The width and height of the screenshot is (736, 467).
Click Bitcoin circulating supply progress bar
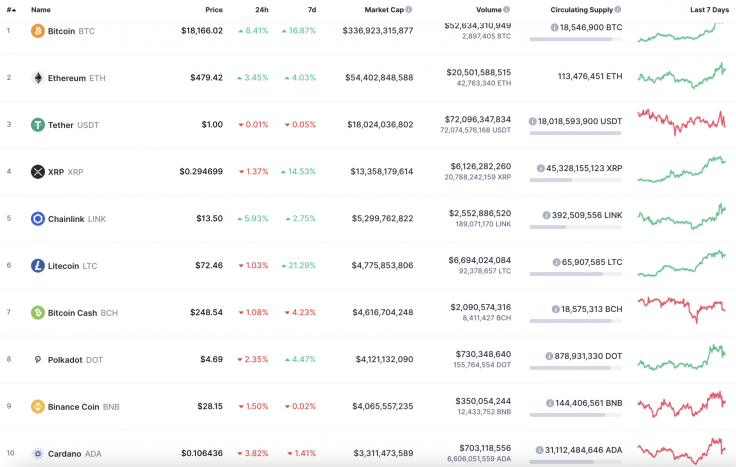[x=575, y=39]
